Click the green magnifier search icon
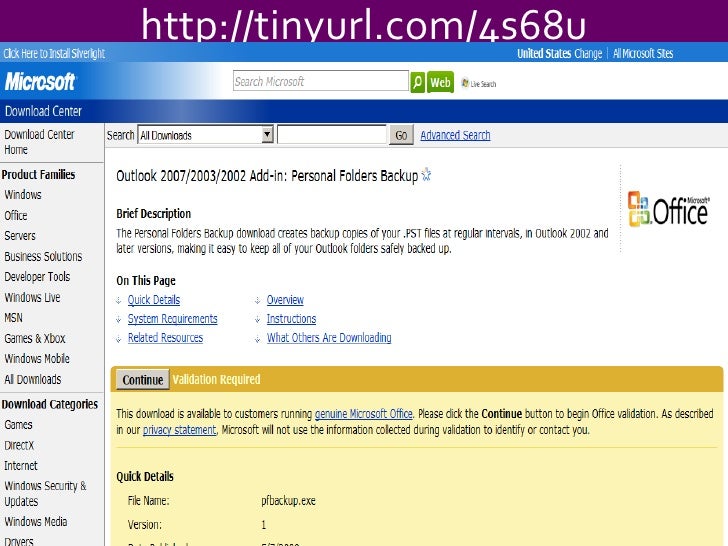 [x=417, y=82]
